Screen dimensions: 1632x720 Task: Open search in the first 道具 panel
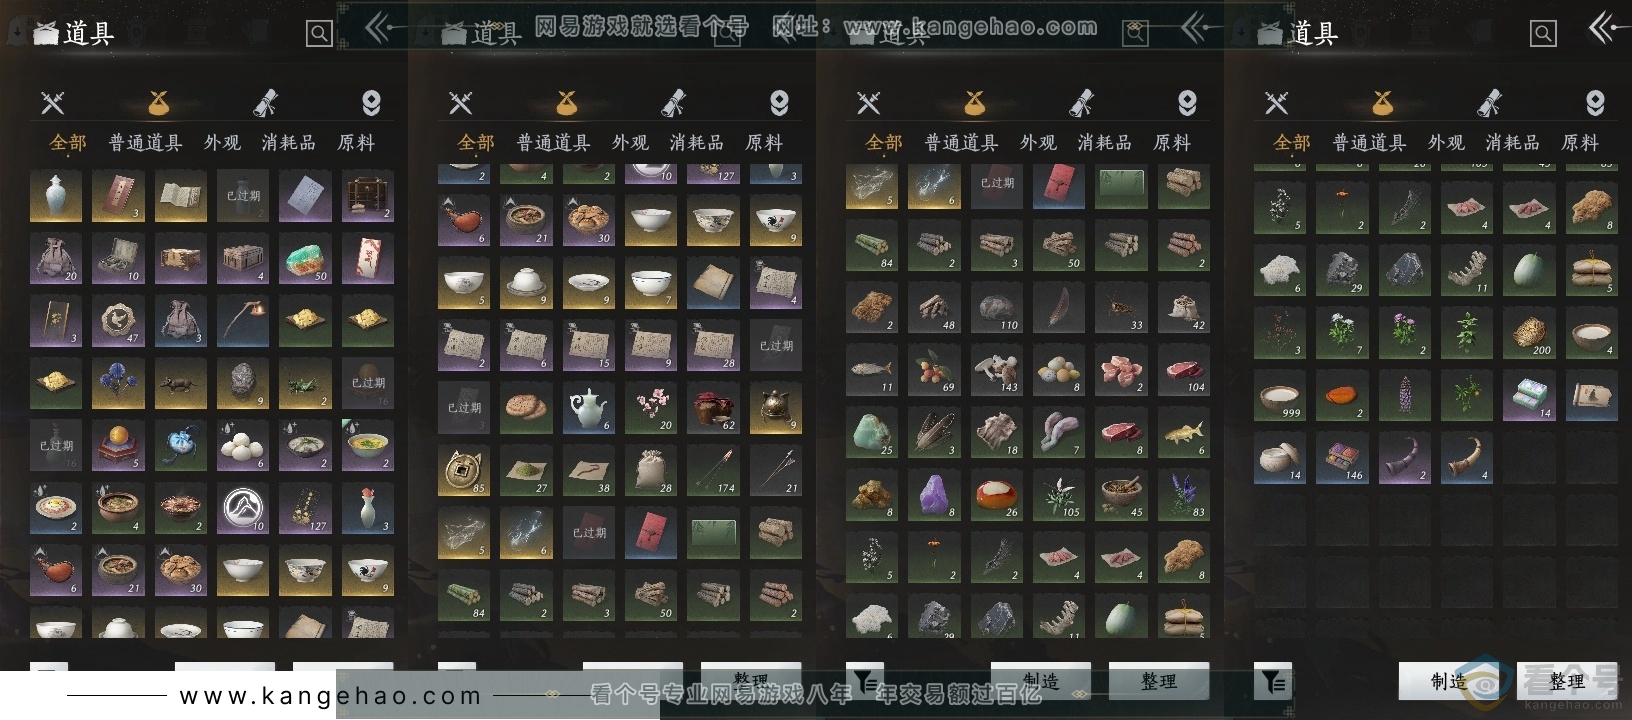click(x=319, y=34)
